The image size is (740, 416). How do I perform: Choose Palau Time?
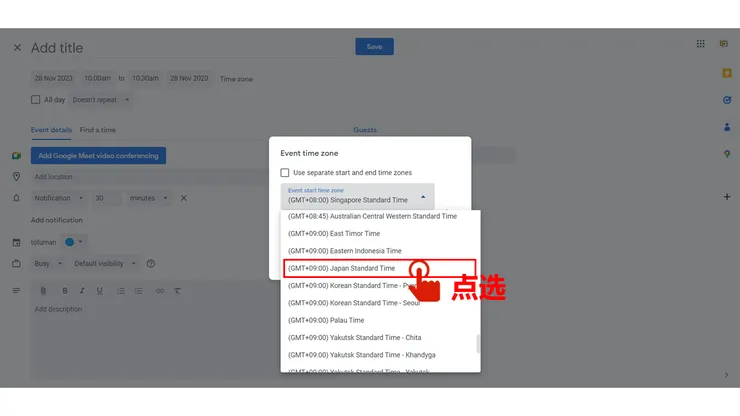tap(380, 320)
